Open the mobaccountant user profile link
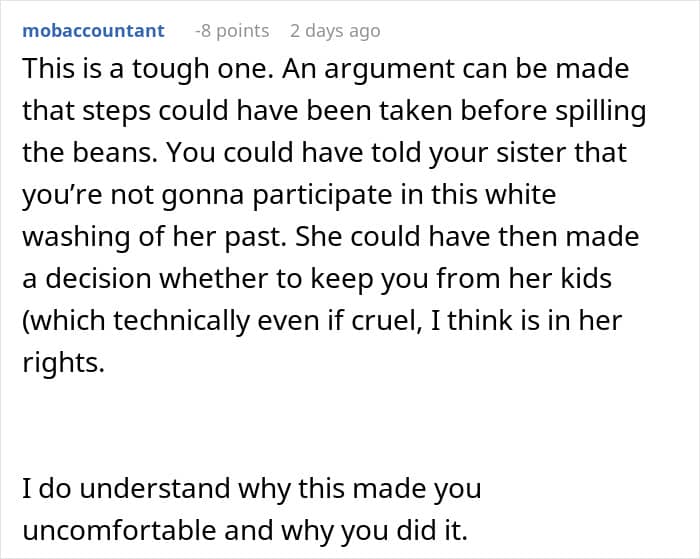700x559 pixels. click(x=93, y=31)
